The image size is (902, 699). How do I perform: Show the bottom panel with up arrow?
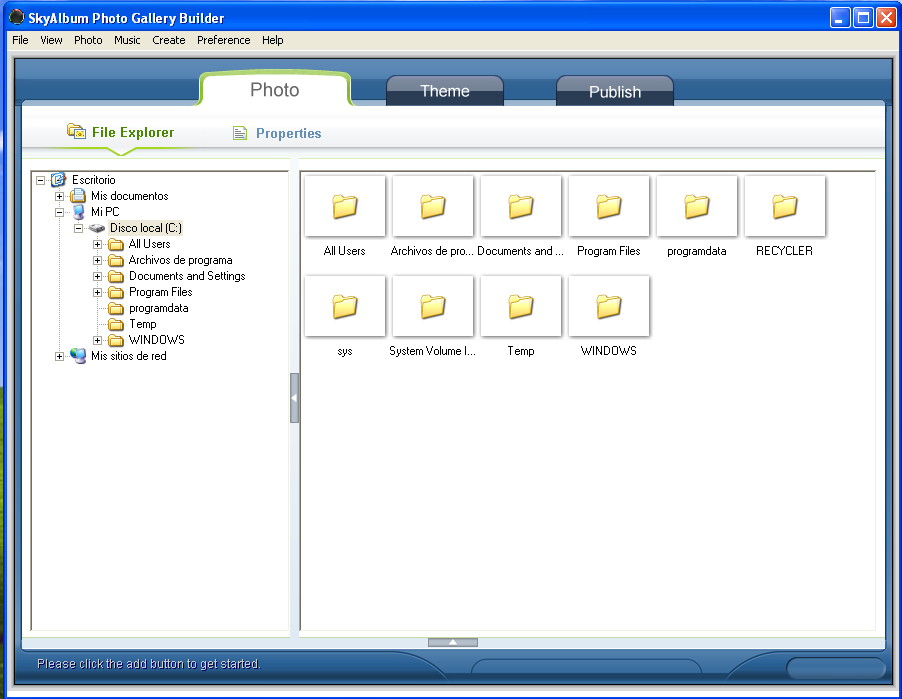[x=453, y=642]
